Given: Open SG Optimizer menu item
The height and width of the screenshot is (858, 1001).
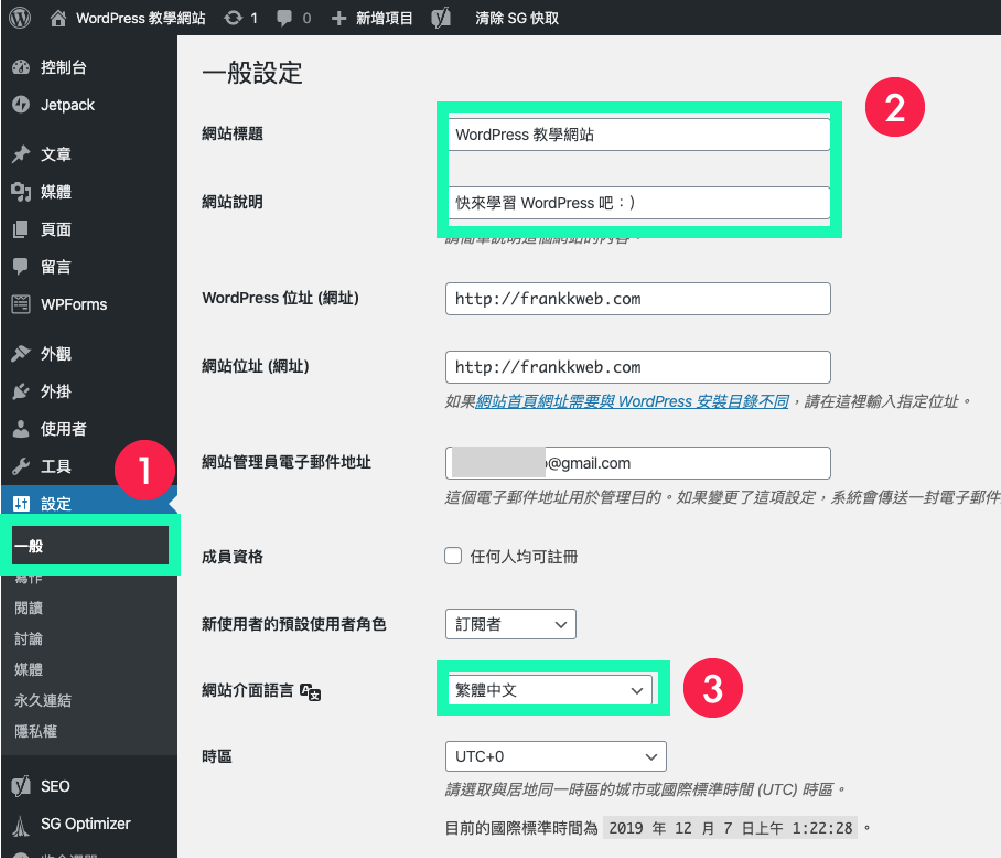Looking at the screenshot, I should 86,824.
